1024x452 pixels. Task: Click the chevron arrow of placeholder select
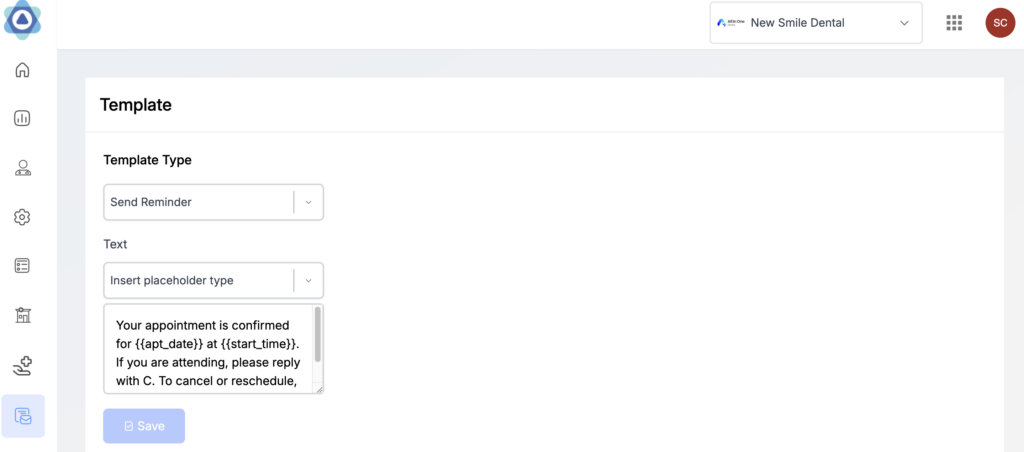pos(308,281)
